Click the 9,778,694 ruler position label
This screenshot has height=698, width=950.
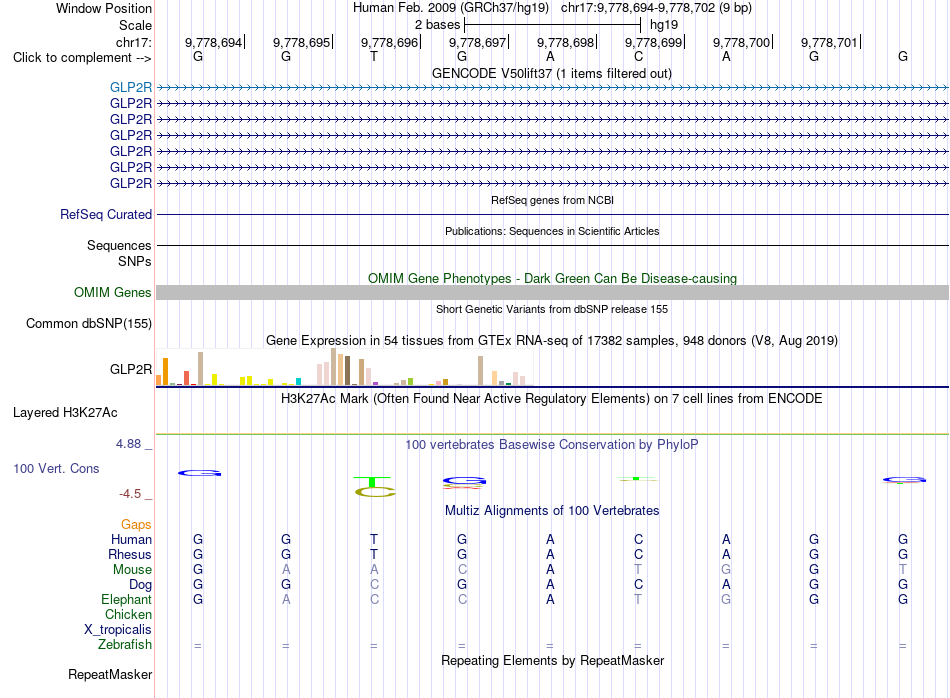[x=213, y=42]
